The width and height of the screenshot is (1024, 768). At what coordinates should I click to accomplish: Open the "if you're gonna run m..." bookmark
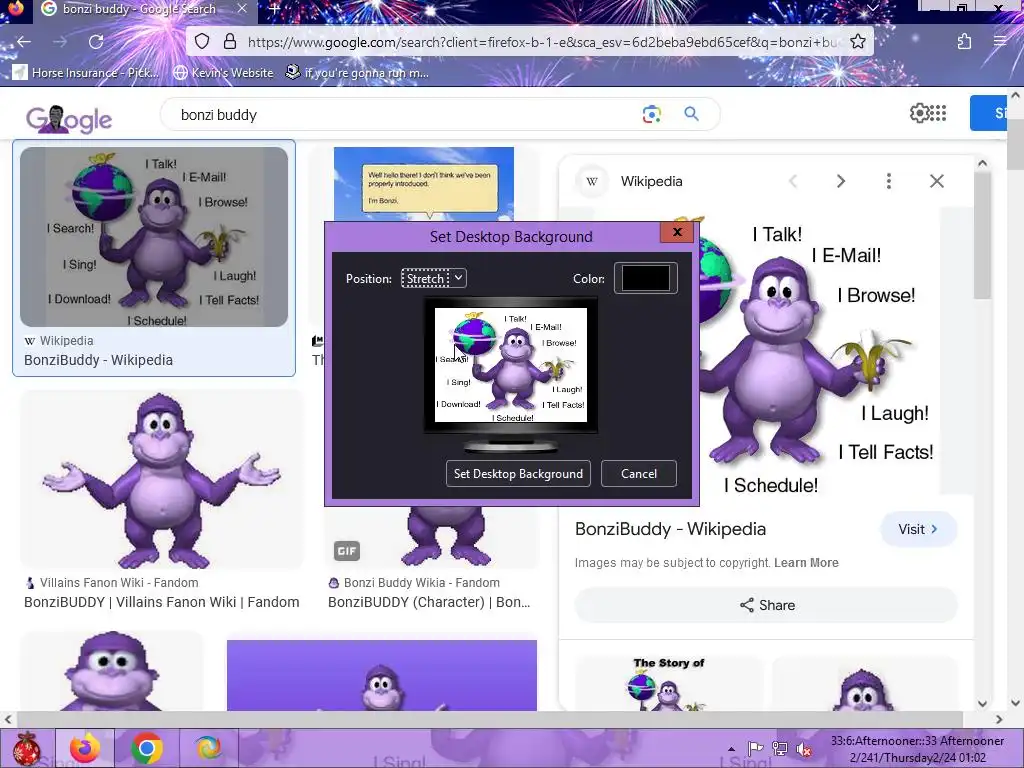(357, 72)
